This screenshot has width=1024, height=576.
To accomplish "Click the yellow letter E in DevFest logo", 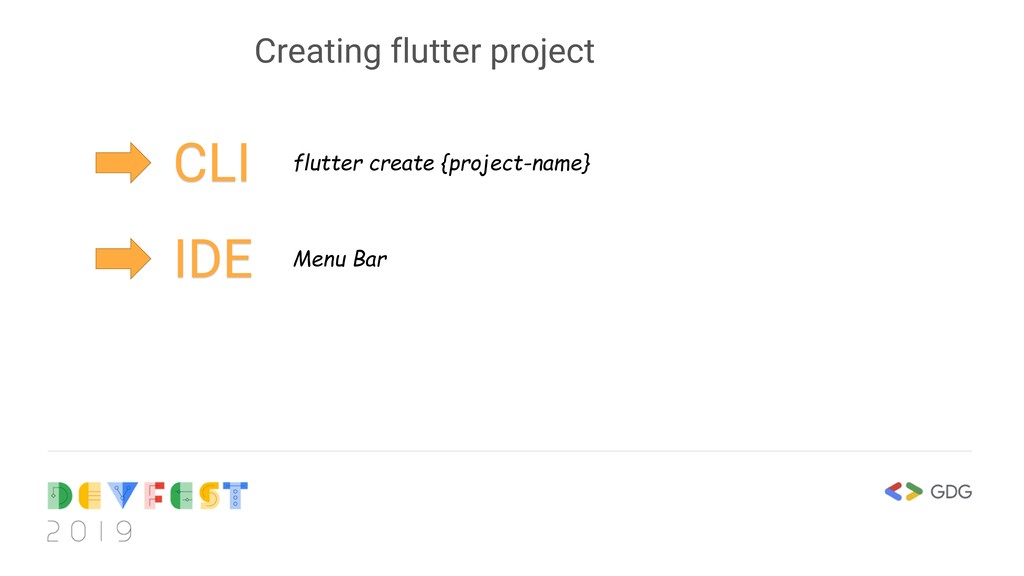I will click(x=90, y=495).
